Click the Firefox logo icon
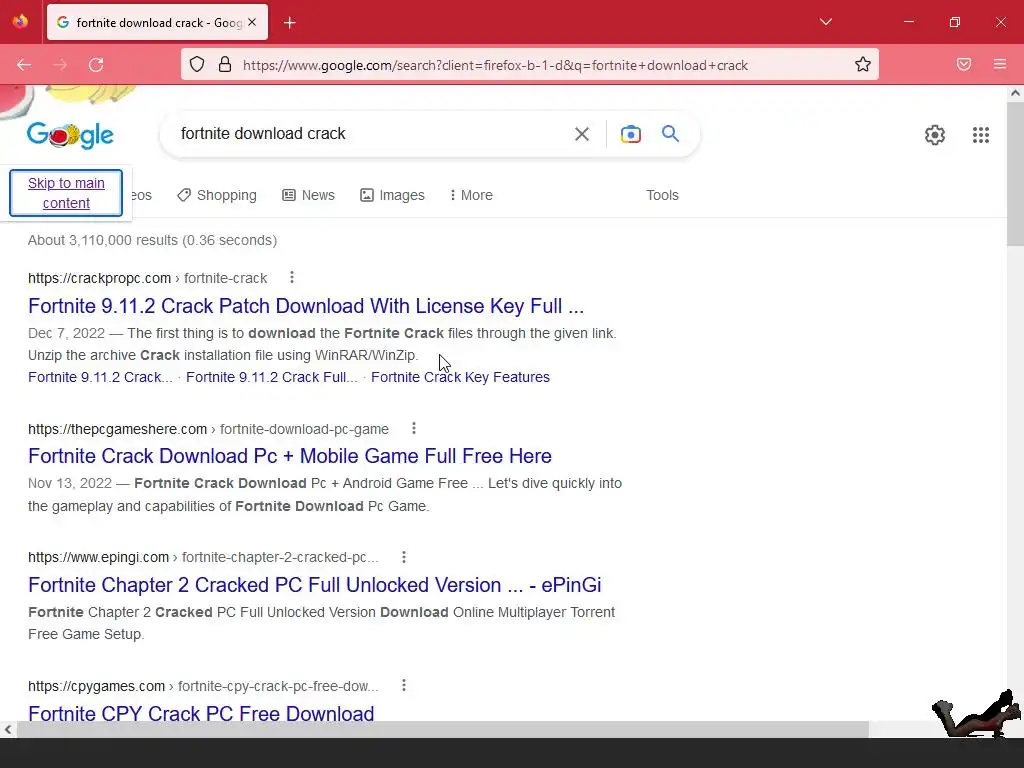Screen dimensions: 1024x768 (20, 22)
